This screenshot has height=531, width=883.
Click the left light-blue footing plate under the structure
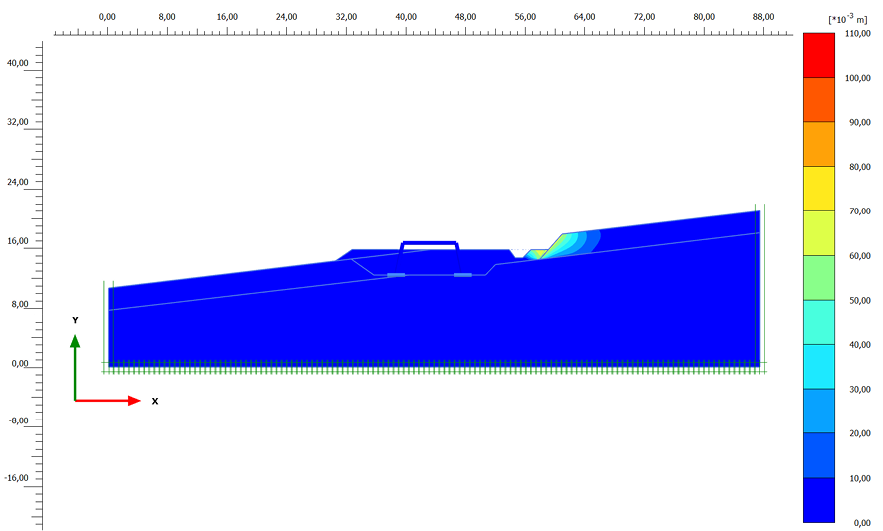pyautogui.click(x=396, y=275)
